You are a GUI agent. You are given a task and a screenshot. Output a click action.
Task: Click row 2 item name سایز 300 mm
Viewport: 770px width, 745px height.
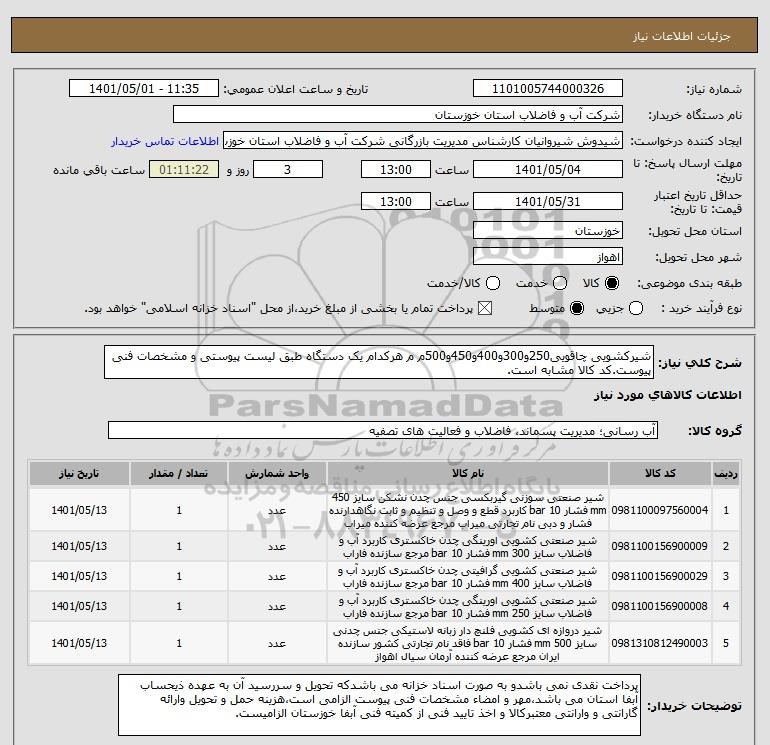[x=468, y=547]
